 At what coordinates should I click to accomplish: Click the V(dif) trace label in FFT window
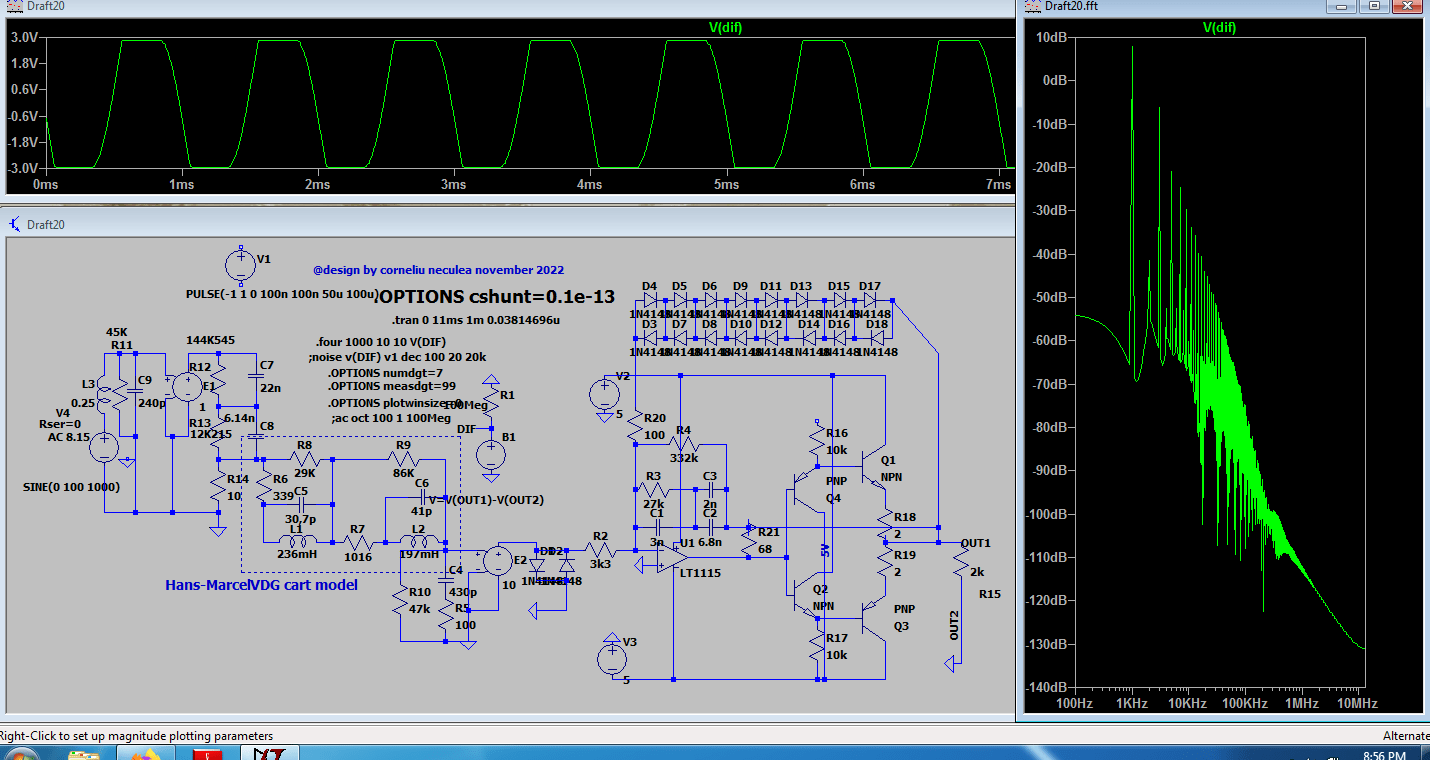tap(1219, 27)
